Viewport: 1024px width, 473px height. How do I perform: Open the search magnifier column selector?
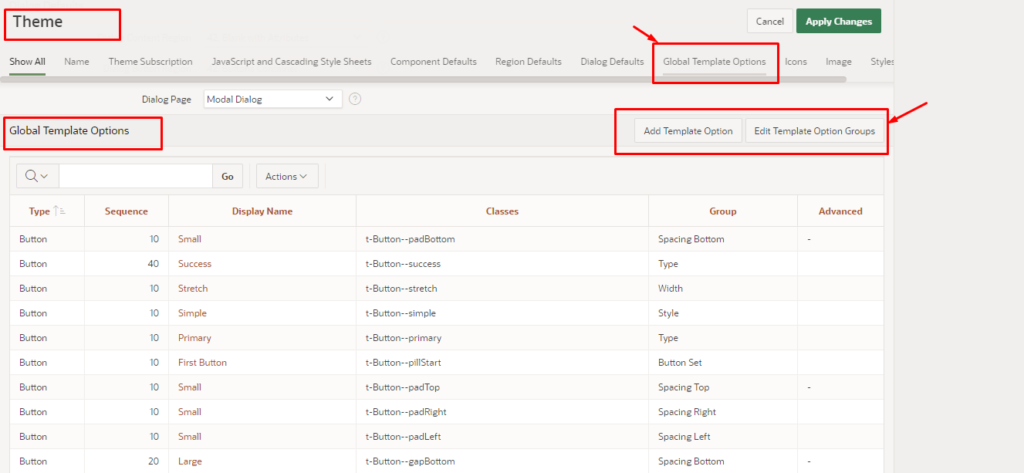coord(37,176)
